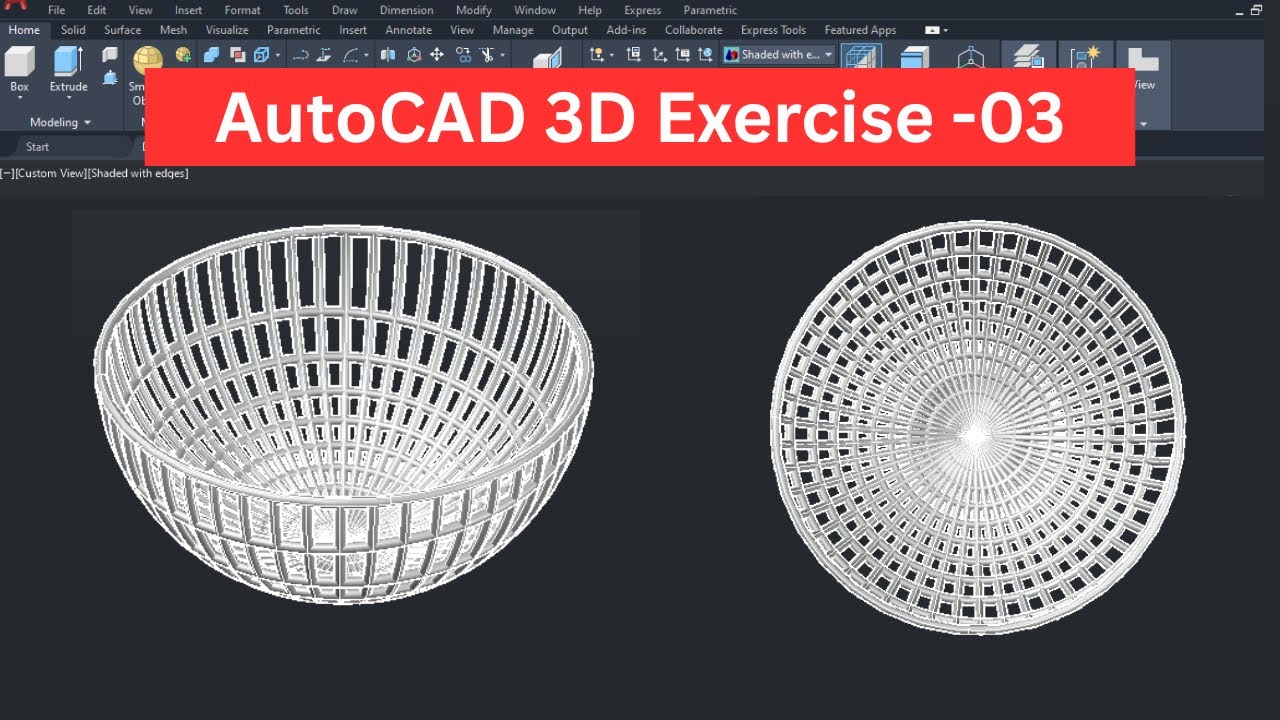Switch to the Collaborate ribbon tab
1280x720 pixels.
click(x=693, y=30)
